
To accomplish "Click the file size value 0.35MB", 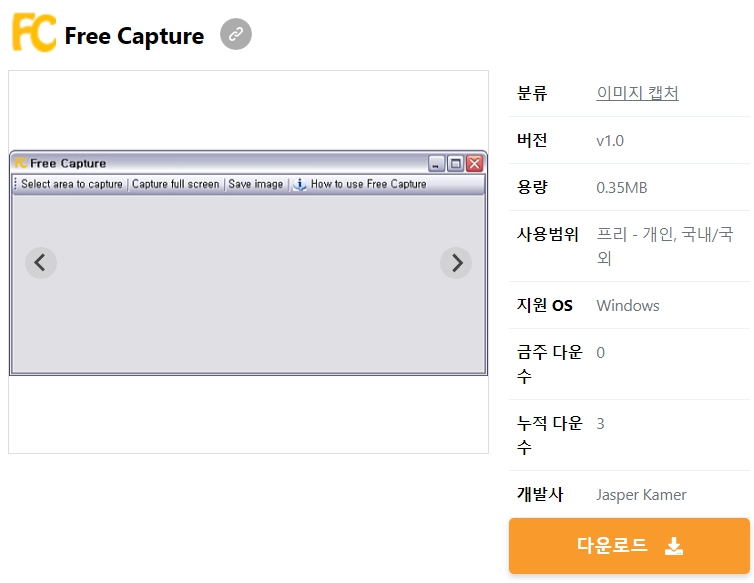I will click(x=622, y=188).
